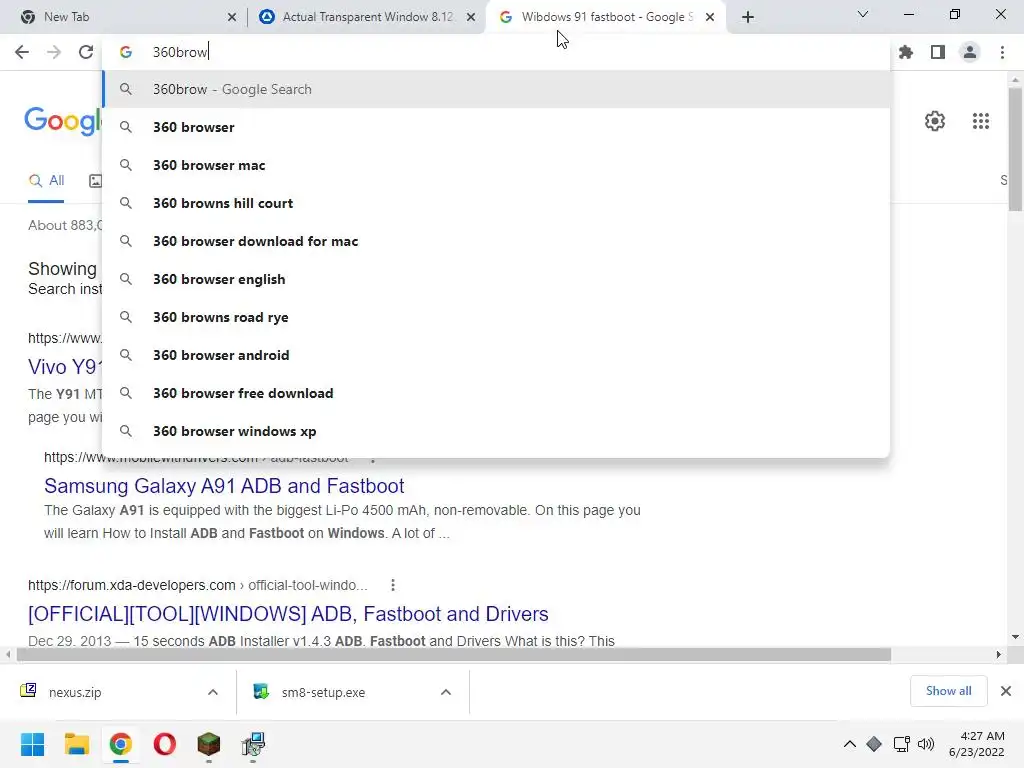This screenshot has height=768, width=1024.
Task: Expand options for sm8-setup.exe download
Action: (446, 692)
